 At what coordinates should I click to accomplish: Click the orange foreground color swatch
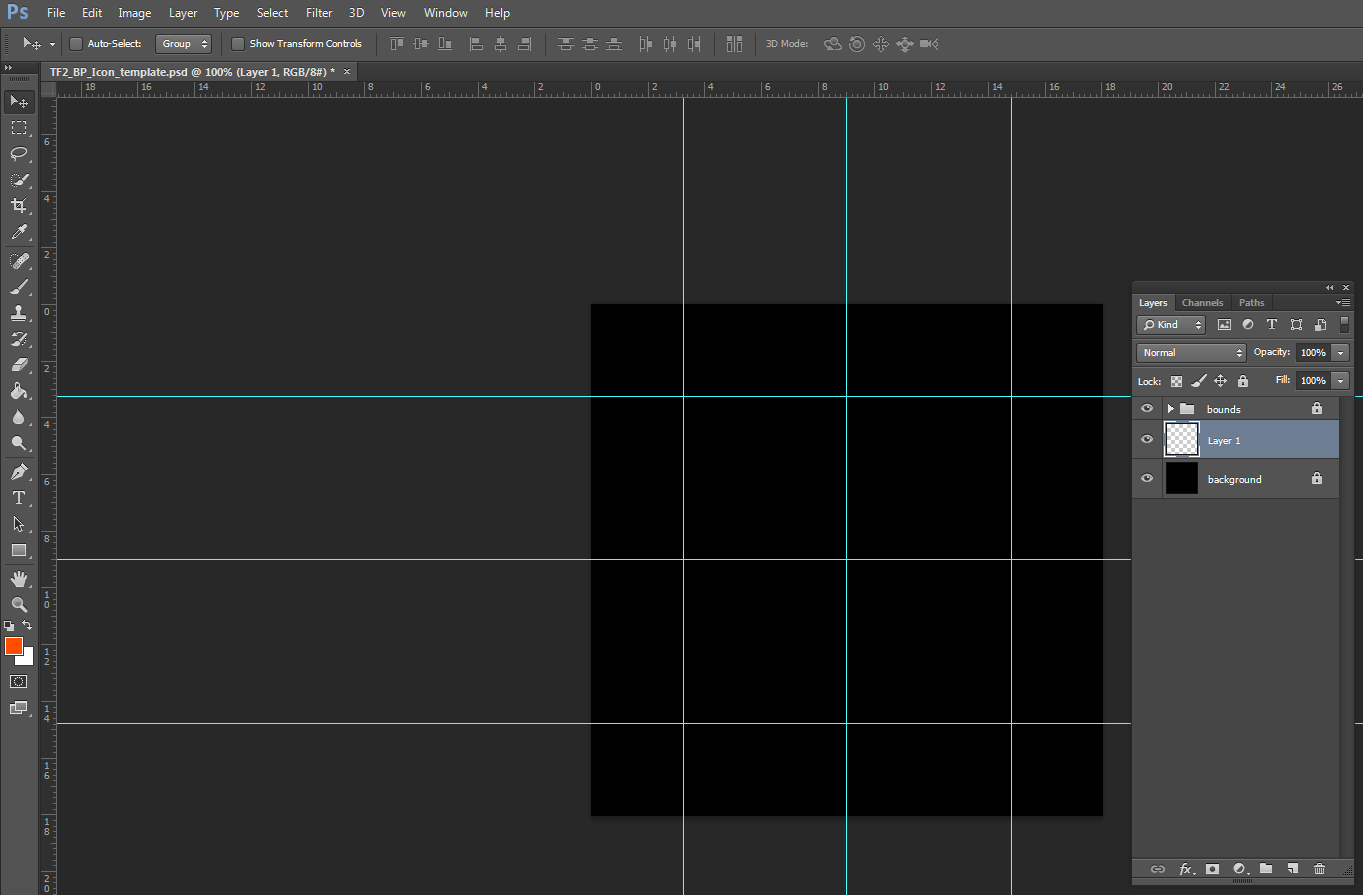(13, 646)
